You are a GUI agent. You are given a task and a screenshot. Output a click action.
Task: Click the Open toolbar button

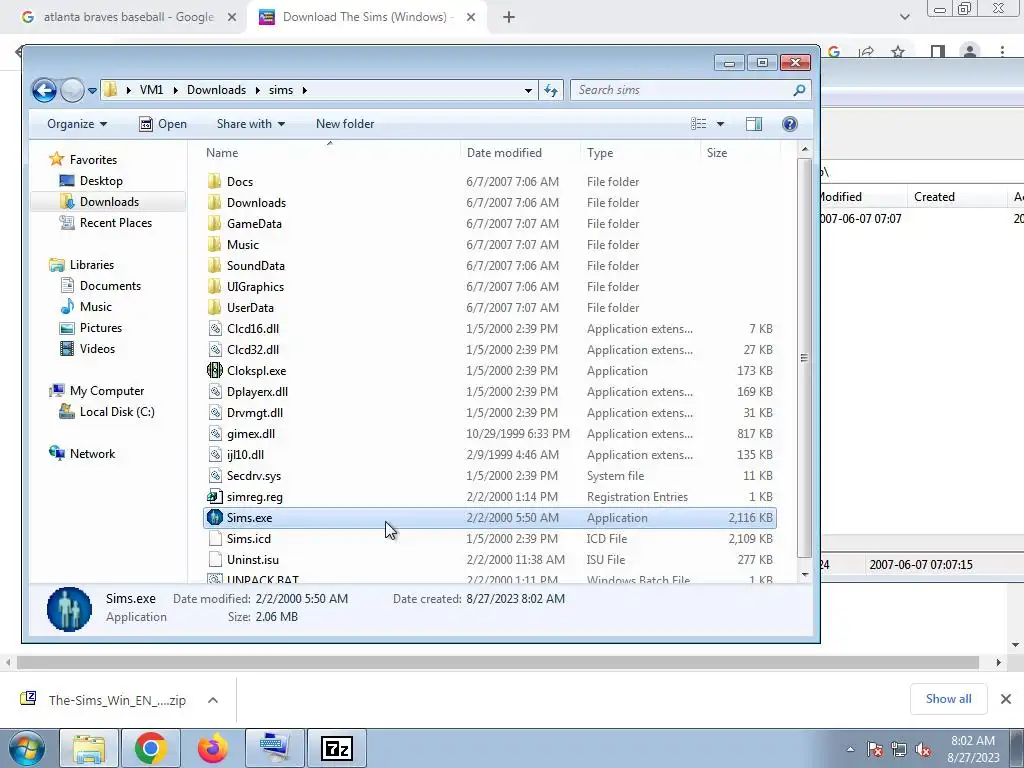pos(163,124)
